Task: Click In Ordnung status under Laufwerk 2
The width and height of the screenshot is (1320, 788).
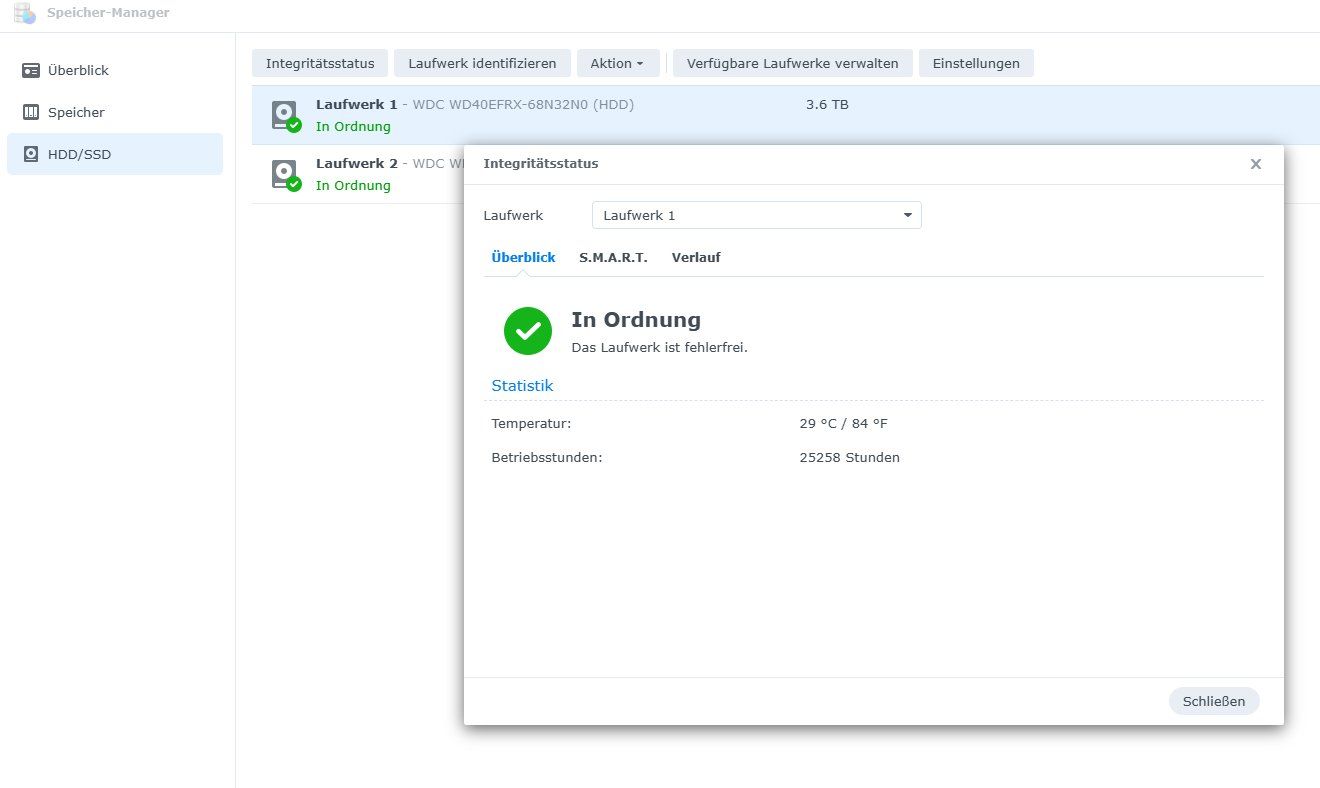Action: point(353,185)
